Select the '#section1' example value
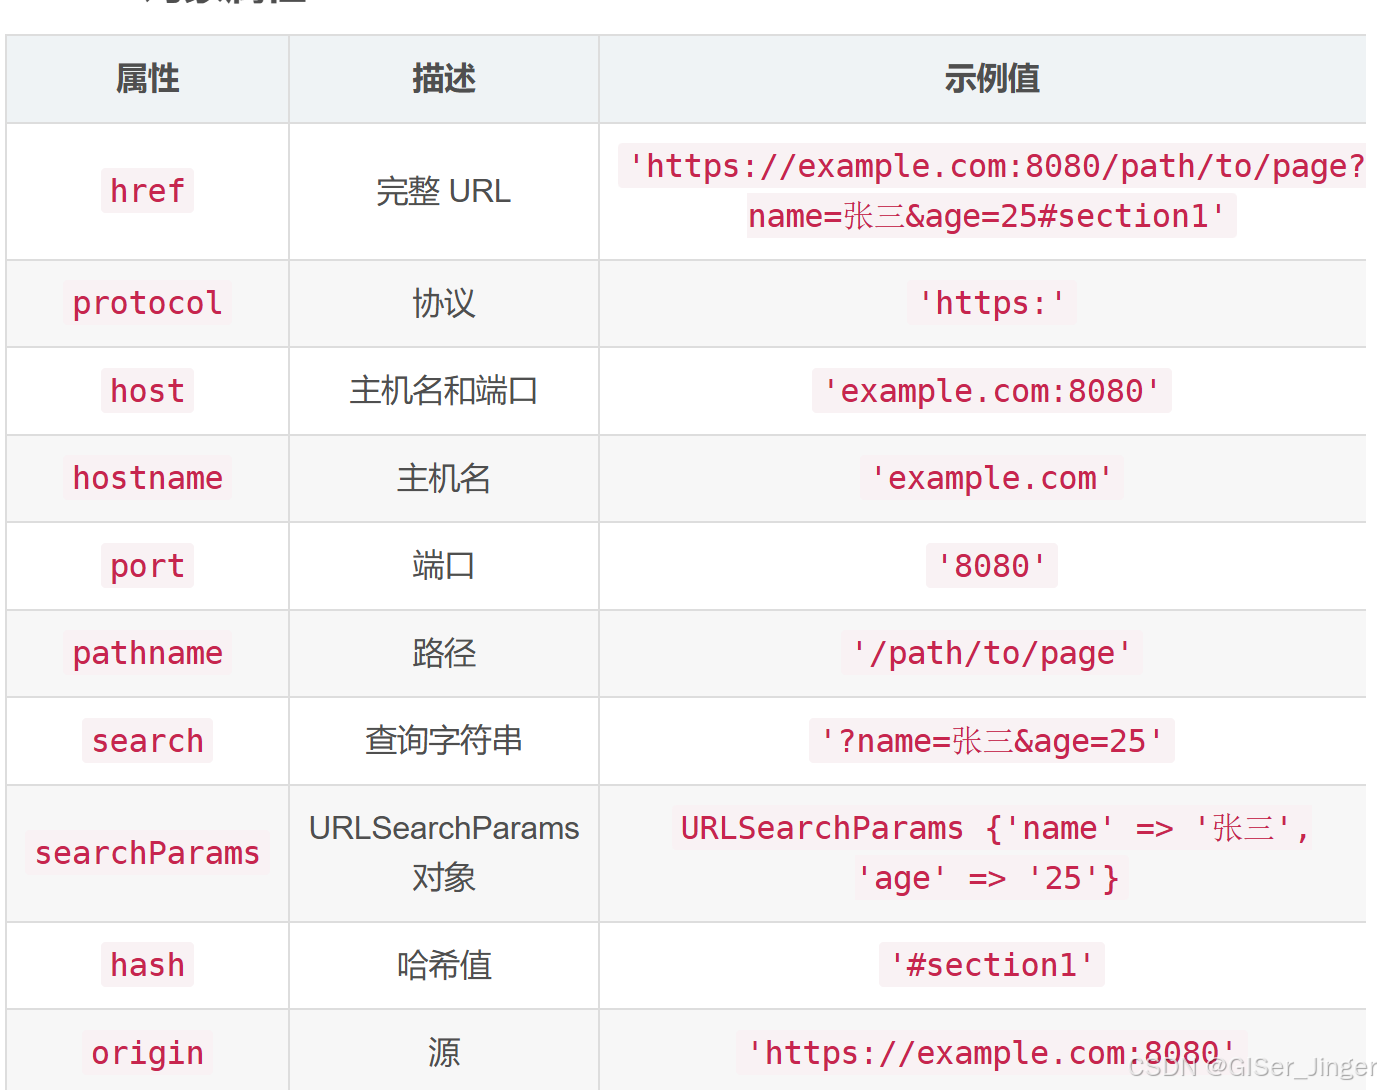Viewport: 1381px width, 1090px height. pos(991,964)
